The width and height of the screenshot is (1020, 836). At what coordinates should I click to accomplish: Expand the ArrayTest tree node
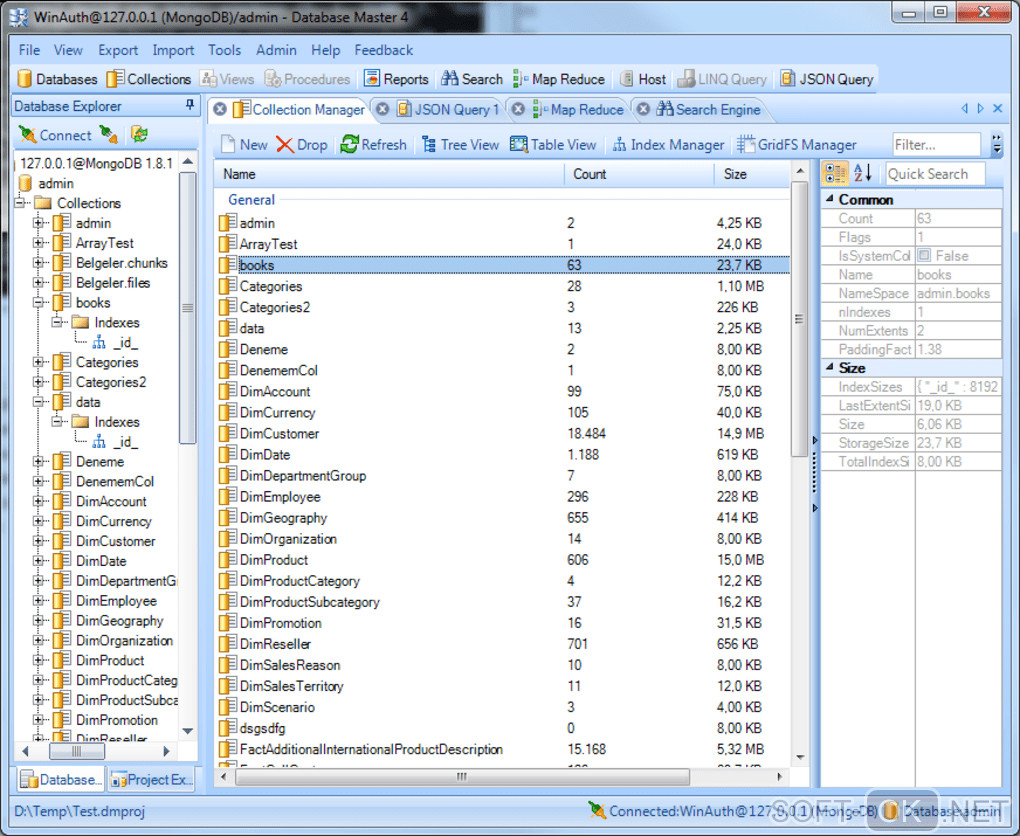pyautogui.click(x=38, y=243)
